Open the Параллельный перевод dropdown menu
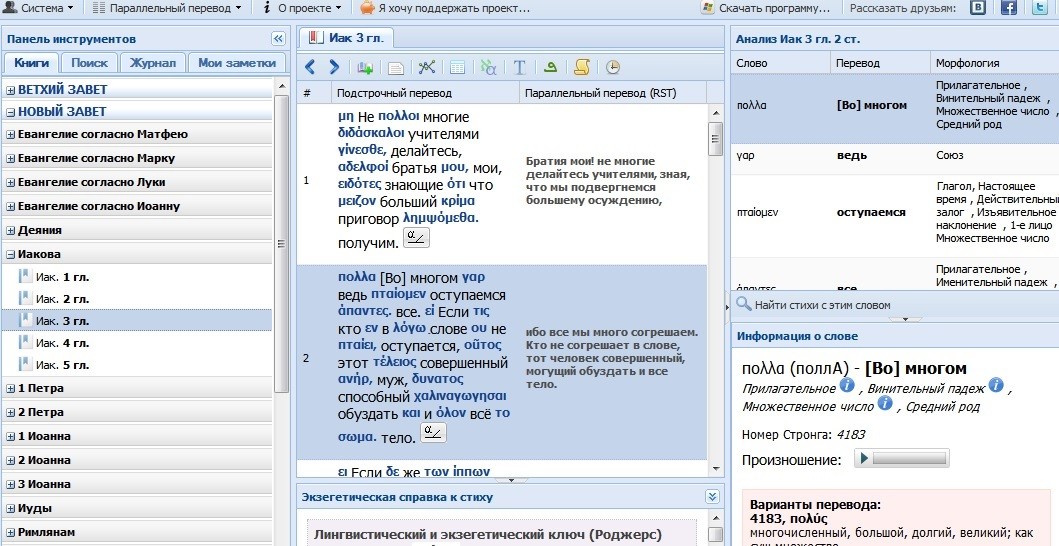The height and width of the screenshot is (546, 1059). coord(166,8)
